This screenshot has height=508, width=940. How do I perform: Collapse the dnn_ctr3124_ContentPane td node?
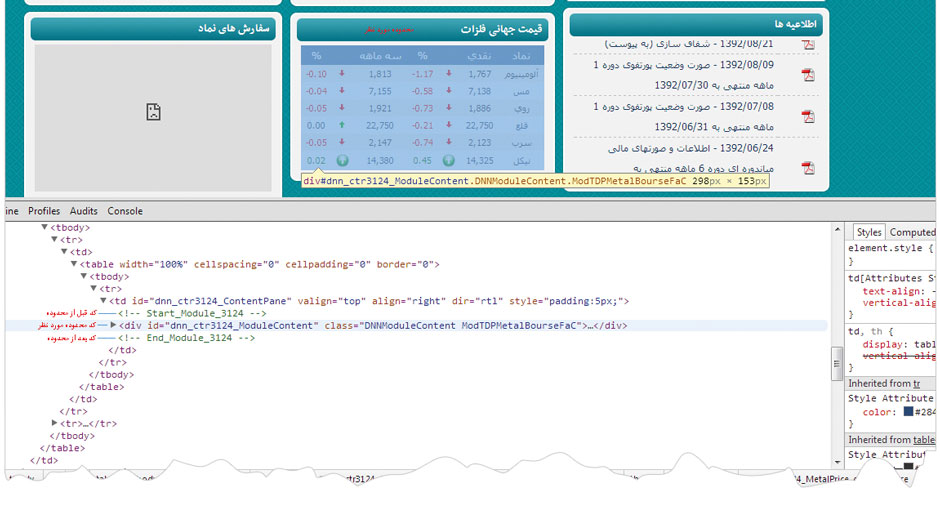click(102, 301)
